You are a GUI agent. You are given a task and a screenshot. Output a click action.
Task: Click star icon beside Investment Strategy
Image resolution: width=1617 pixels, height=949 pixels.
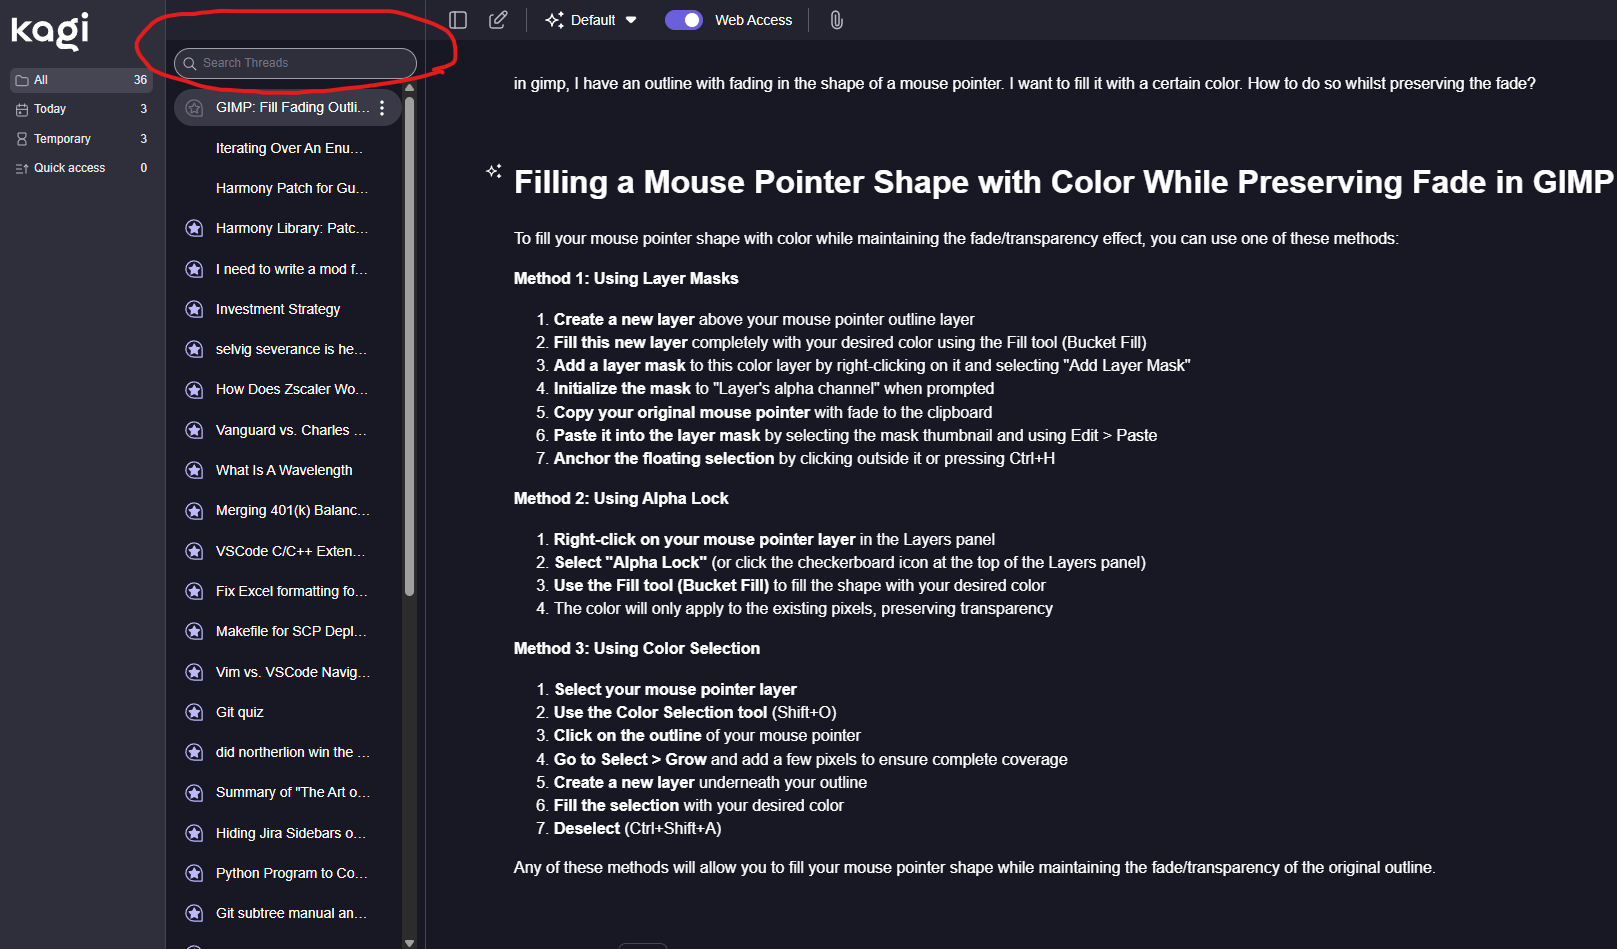(x=195, y=309)
